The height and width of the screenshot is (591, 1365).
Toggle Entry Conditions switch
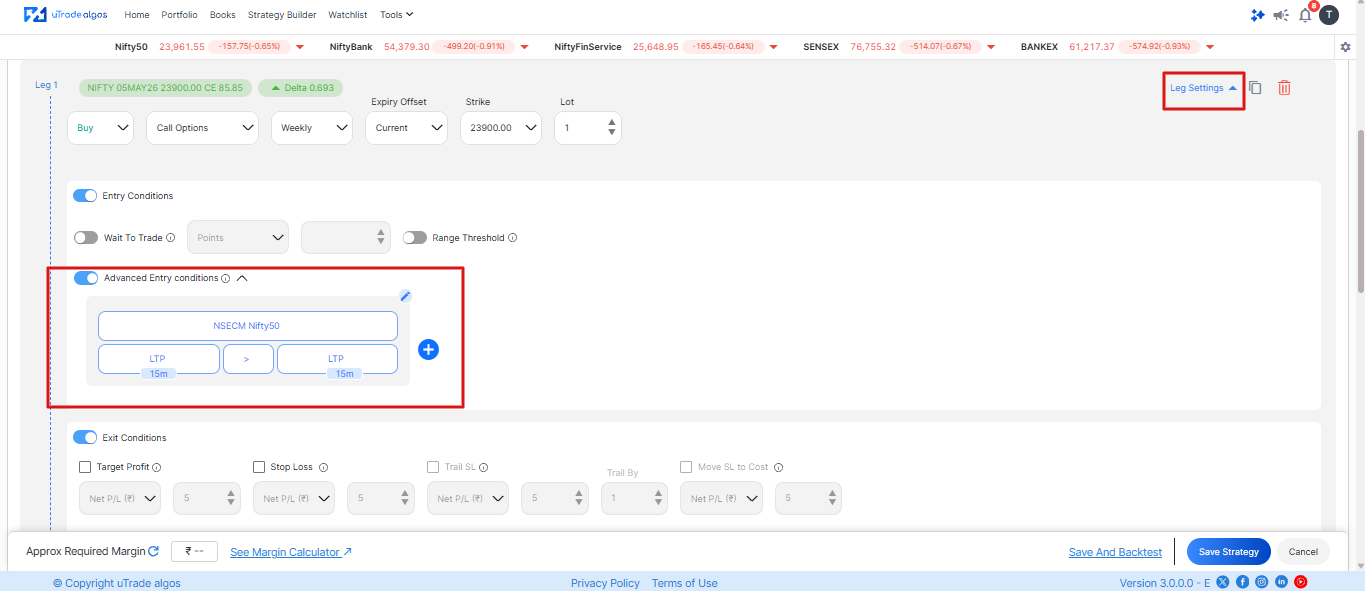pyautogui.click(x=85, y=196)
